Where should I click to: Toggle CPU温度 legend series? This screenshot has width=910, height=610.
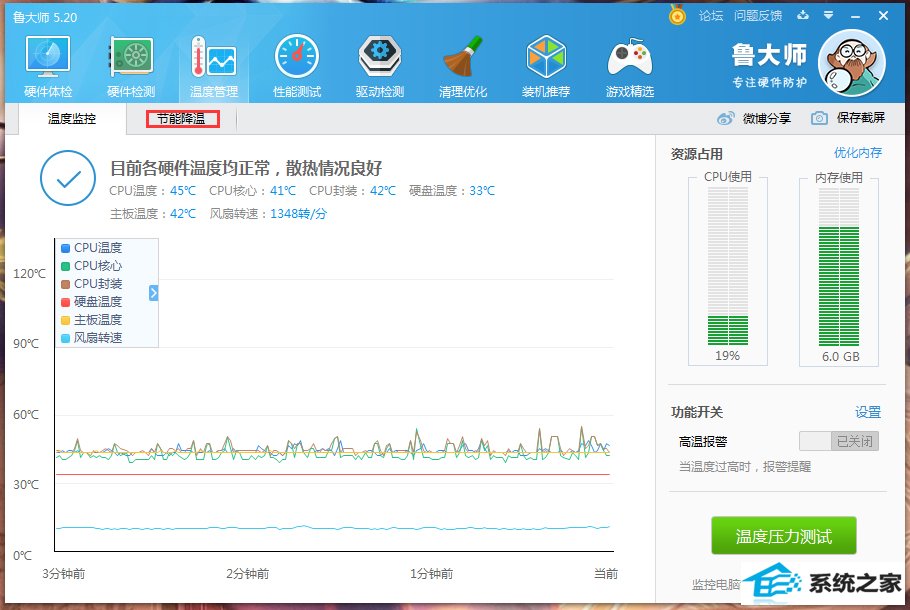(x=91, y=248)
